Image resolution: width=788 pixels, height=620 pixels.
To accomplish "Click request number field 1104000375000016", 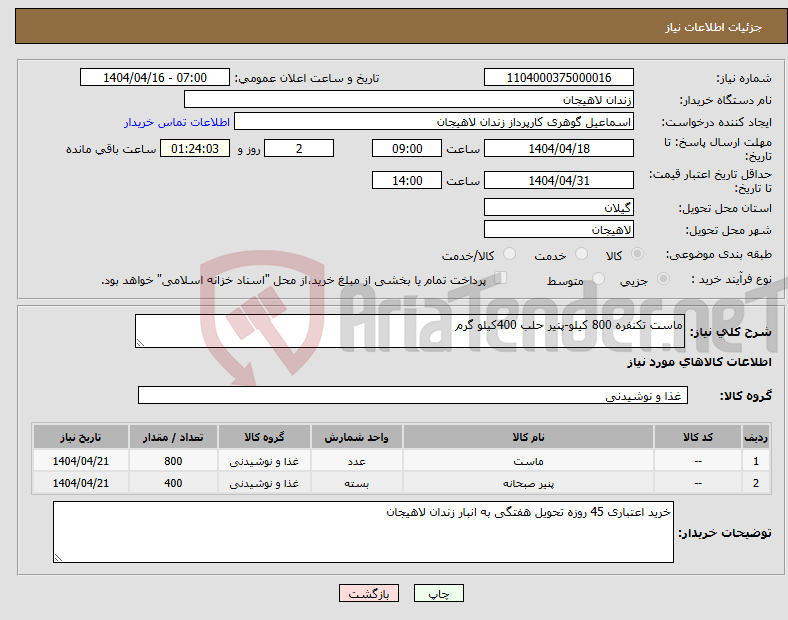I will point(559,77).
